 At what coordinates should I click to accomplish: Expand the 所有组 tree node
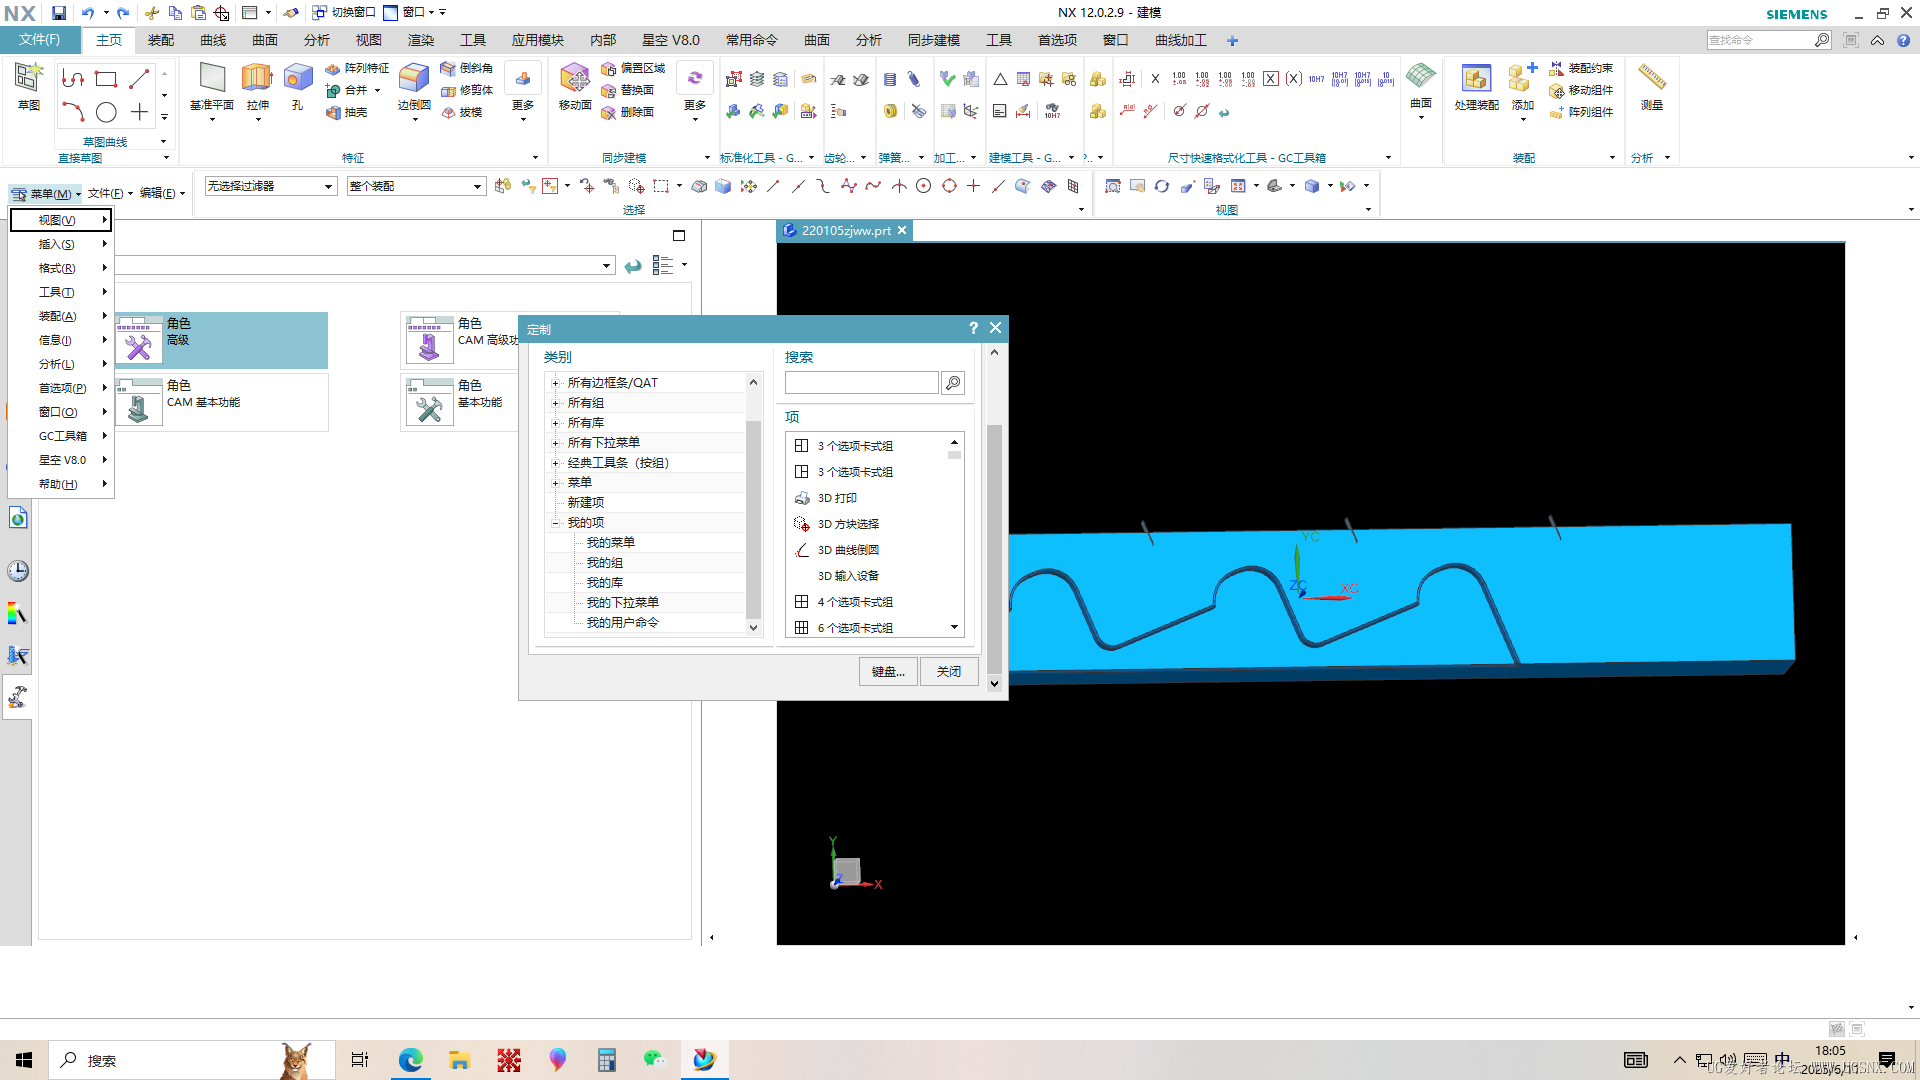click(556, 403)
